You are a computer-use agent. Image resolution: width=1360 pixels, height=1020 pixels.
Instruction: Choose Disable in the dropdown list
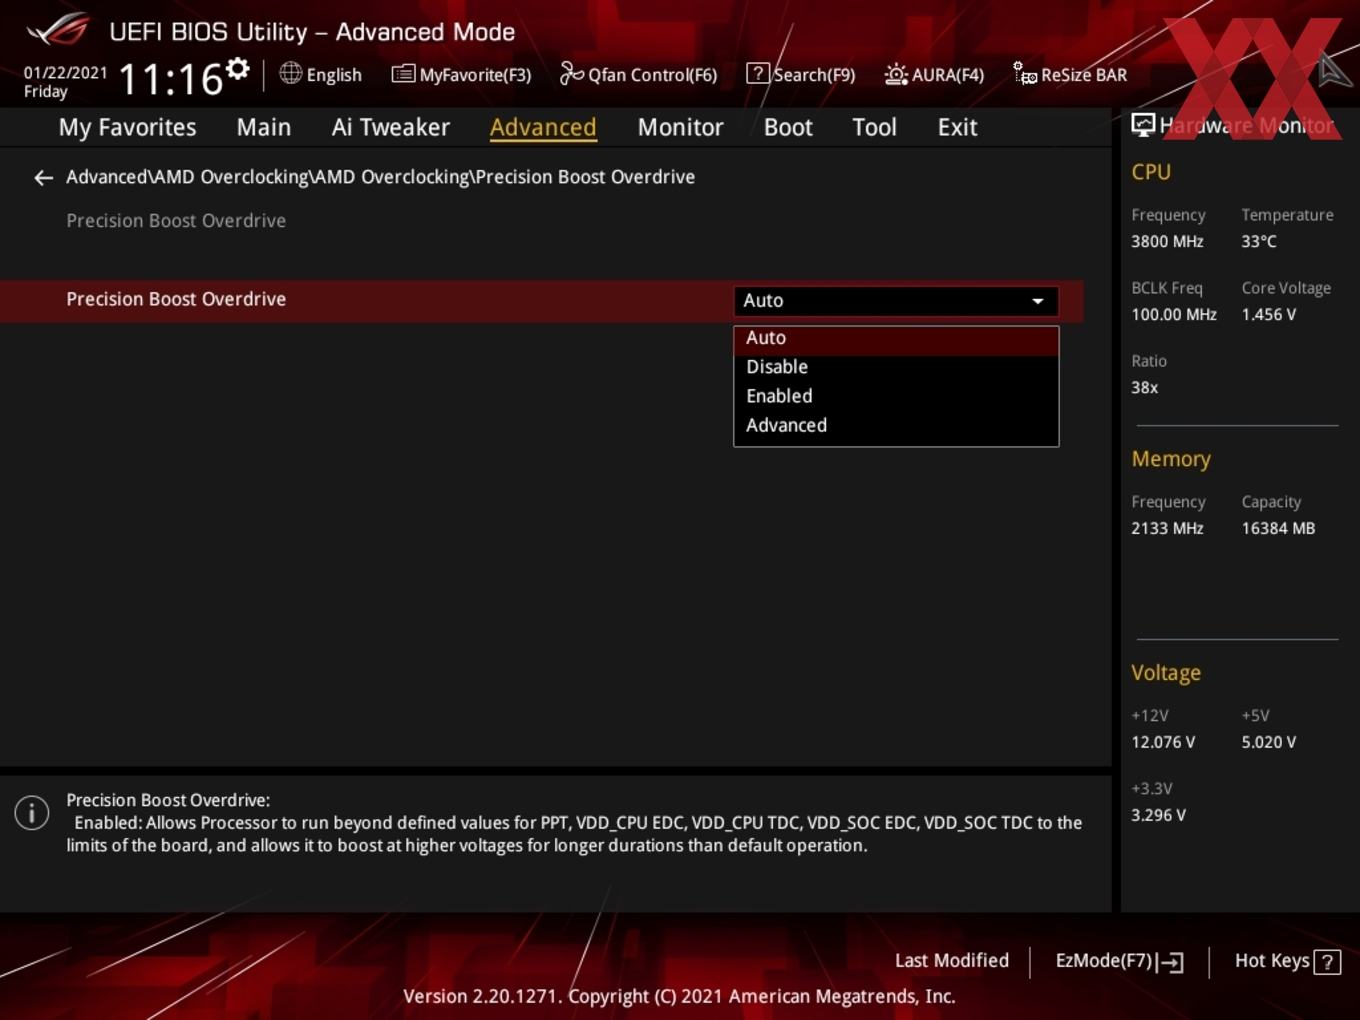896,367
